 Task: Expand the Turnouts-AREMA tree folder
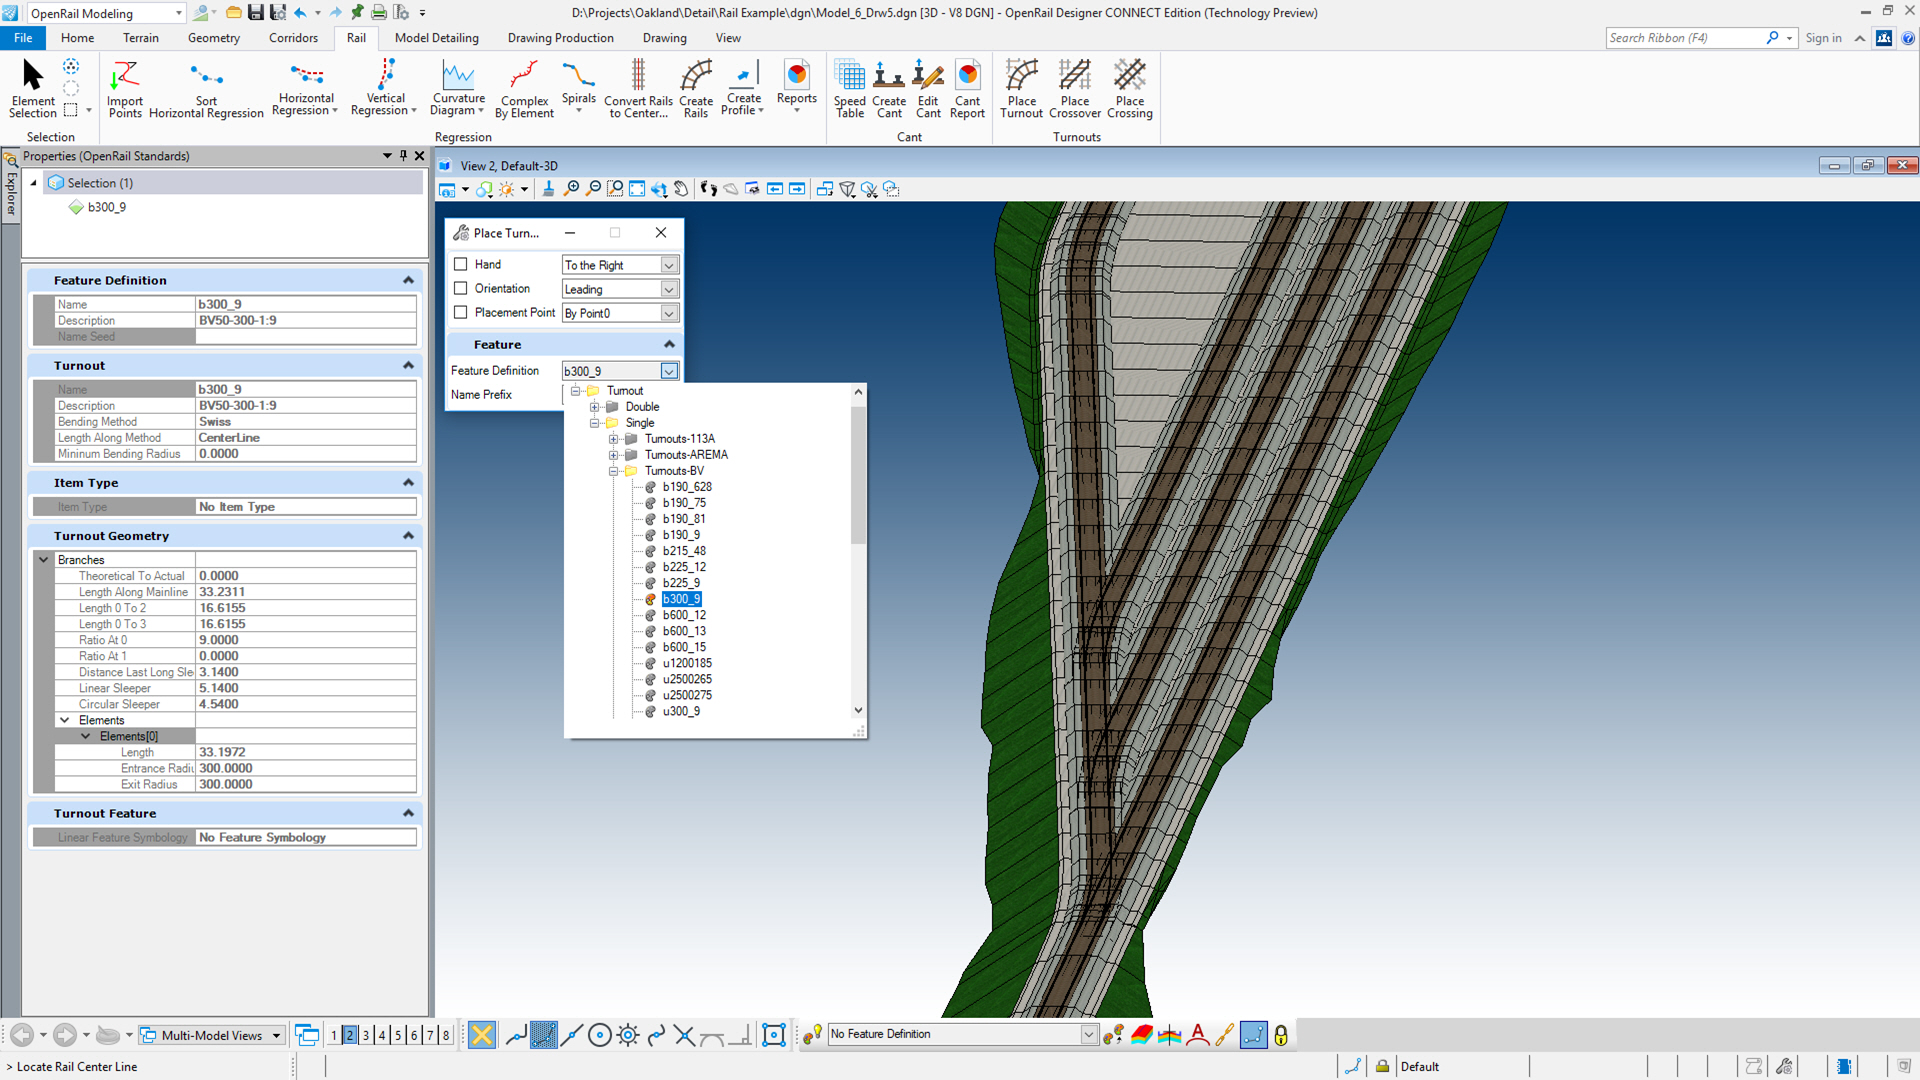point(613,455)
